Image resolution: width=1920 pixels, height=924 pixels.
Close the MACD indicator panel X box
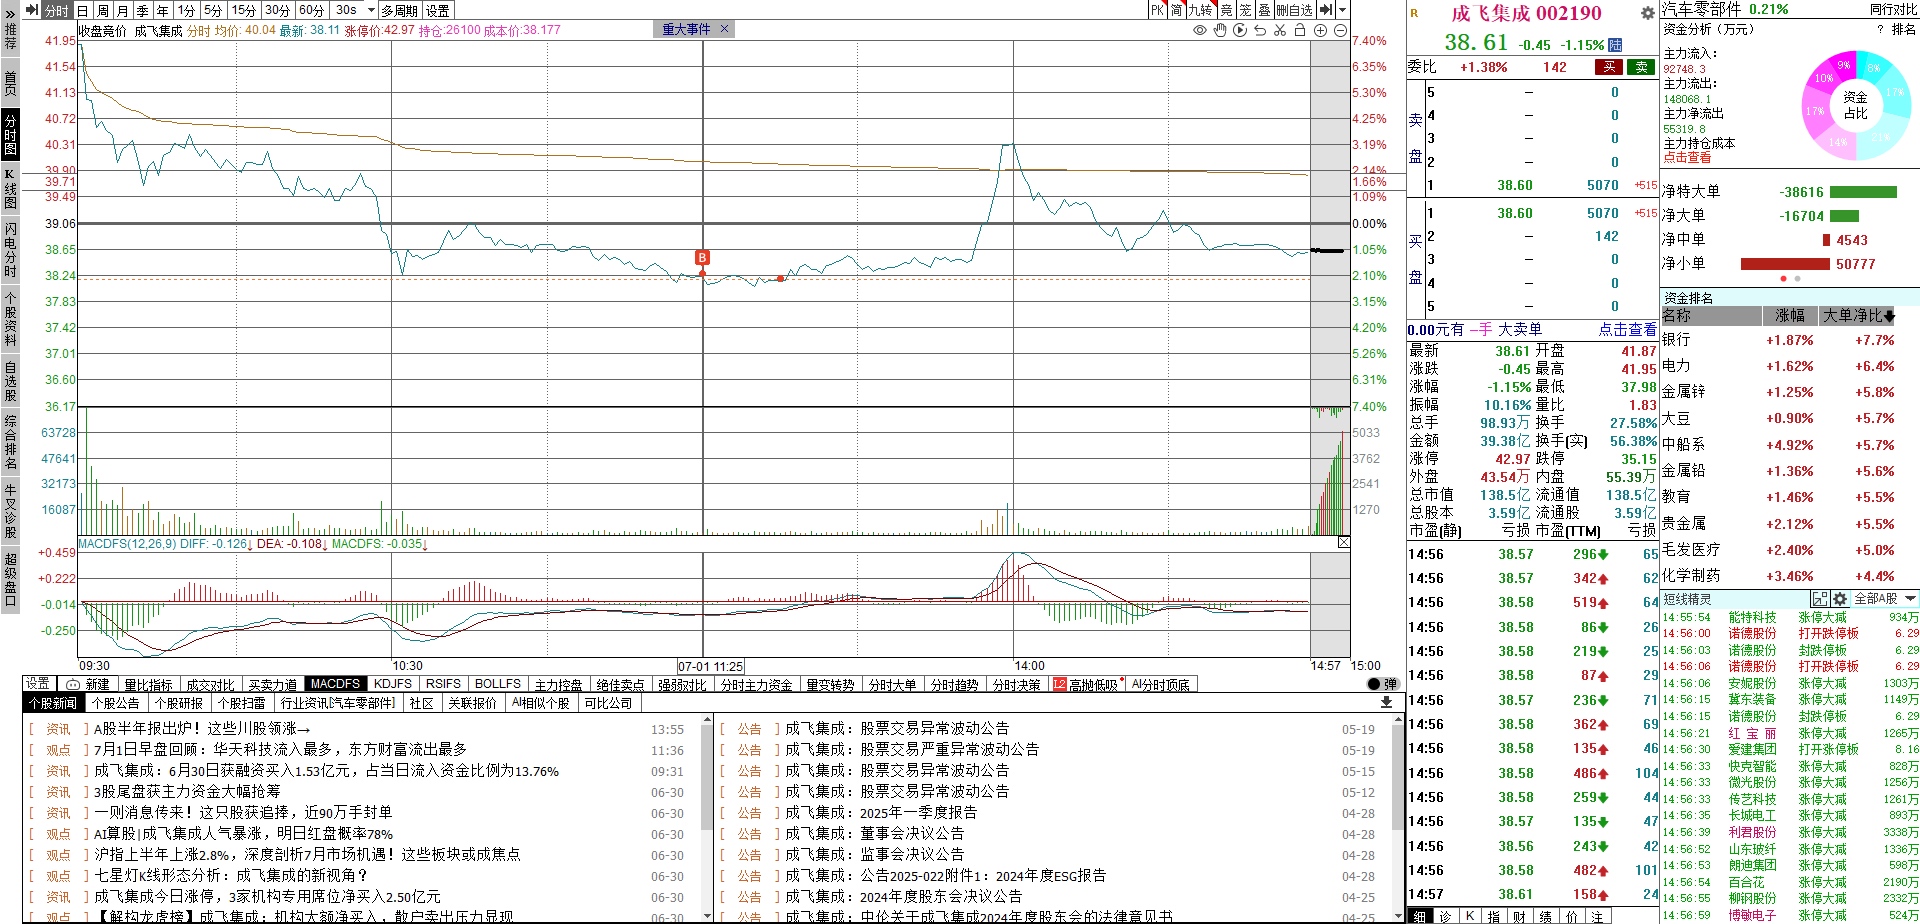(1344, 542)
